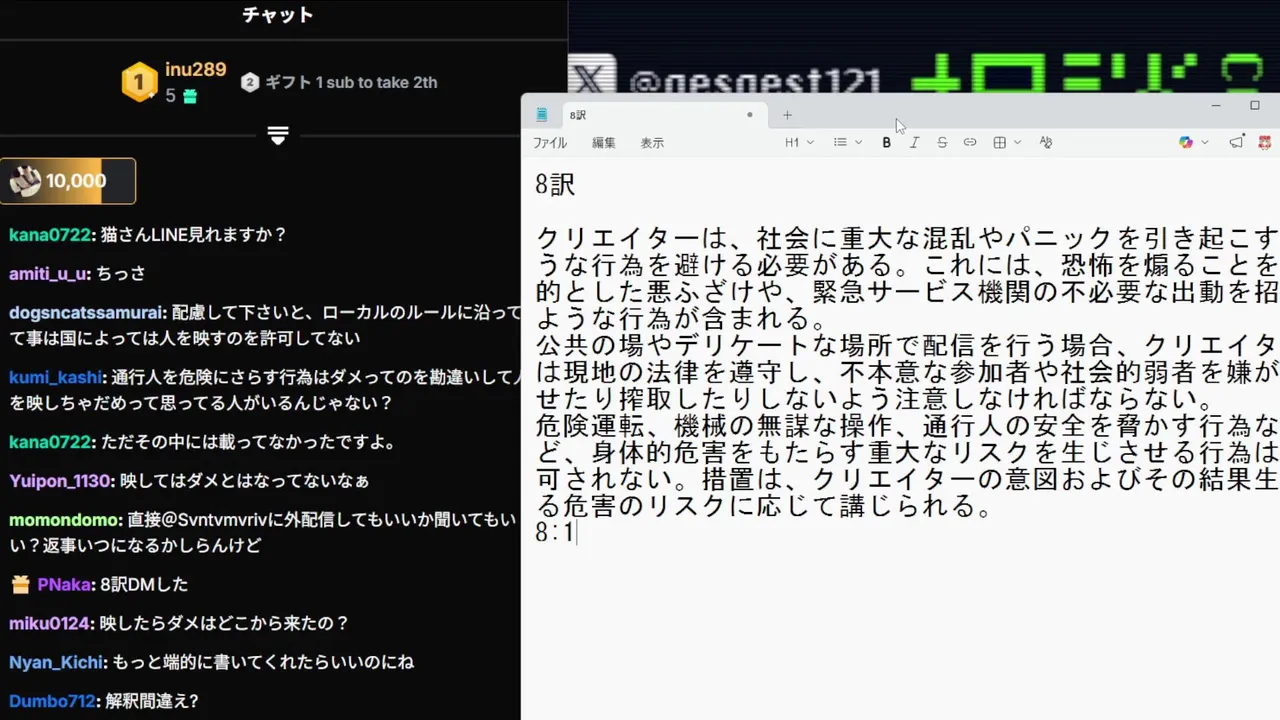1280x720 pixels.
Task: Click username momondomo in chat
Action: pyautogui.click(x=65, y=520)
